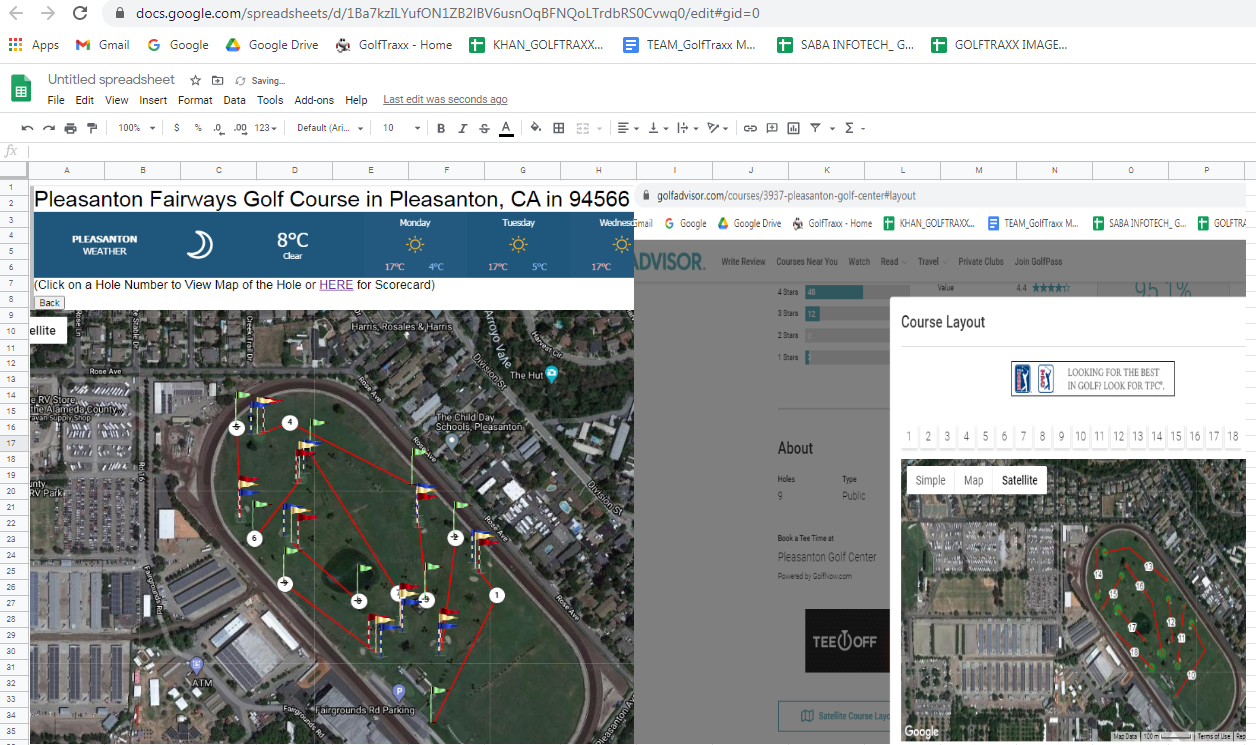Open 'Last edit was seconds ago' link
The width and height of the screenshot is (1256, 745).
pyautogui.click(x=445, y=100)
